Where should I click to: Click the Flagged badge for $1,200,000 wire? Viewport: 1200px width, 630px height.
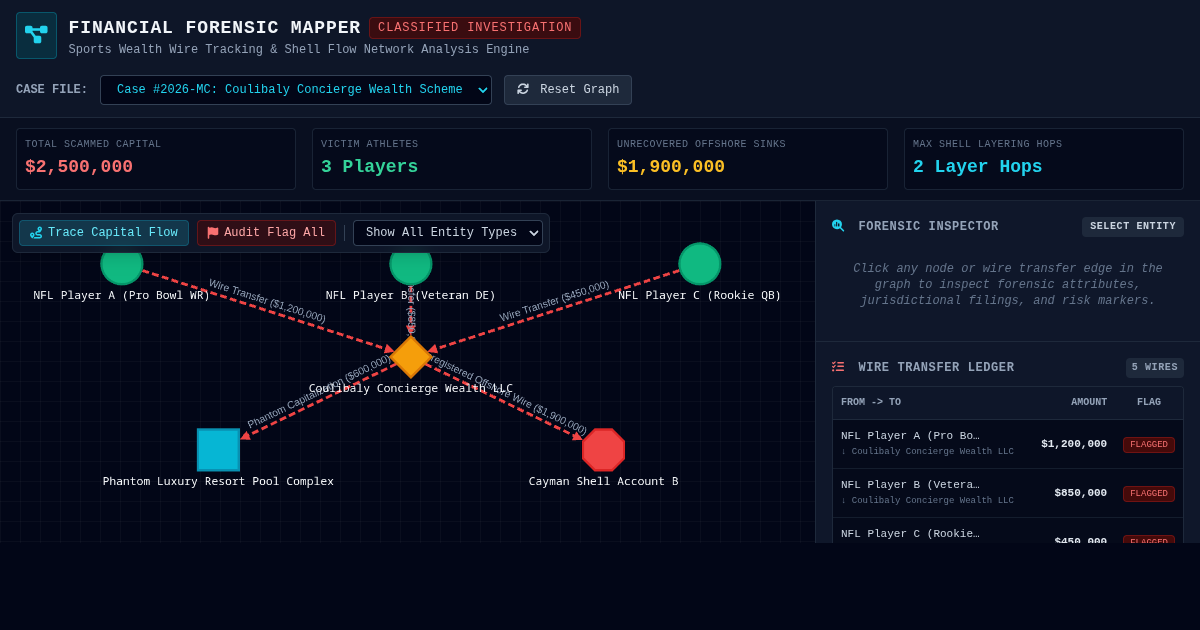[1149, 445]
